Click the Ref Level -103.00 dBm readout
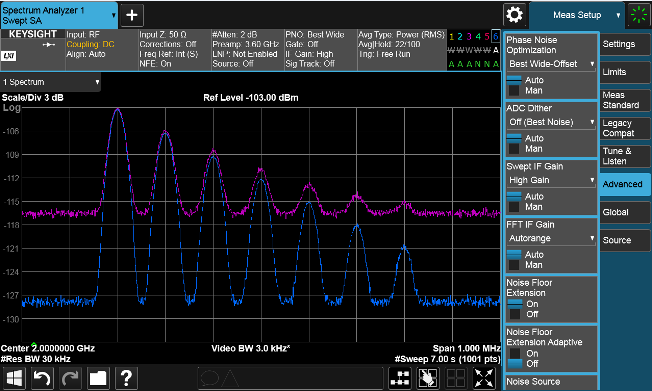Image resolution: width=652 pixels, height=391 pixels. 251,98
